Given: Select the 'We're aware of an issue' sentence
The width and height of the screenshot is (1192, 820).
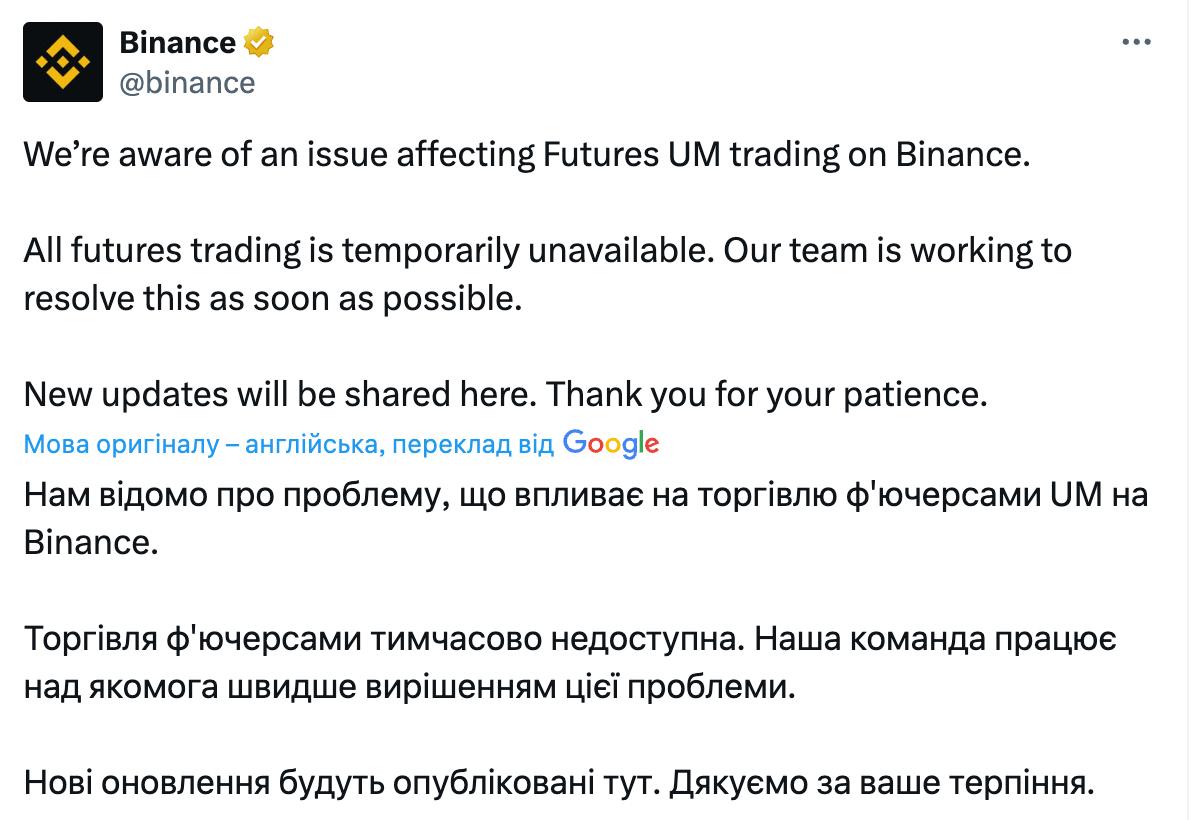Looking at the screenshot, I should 527,154.
